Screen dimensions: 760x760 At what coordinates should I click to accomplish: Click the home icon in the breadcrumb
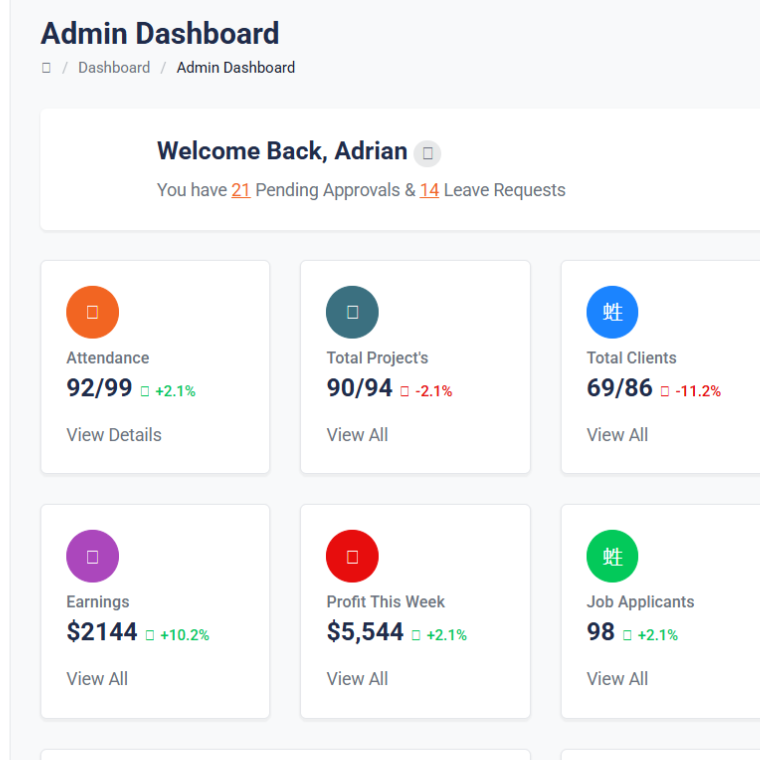[x=46, y=68]
